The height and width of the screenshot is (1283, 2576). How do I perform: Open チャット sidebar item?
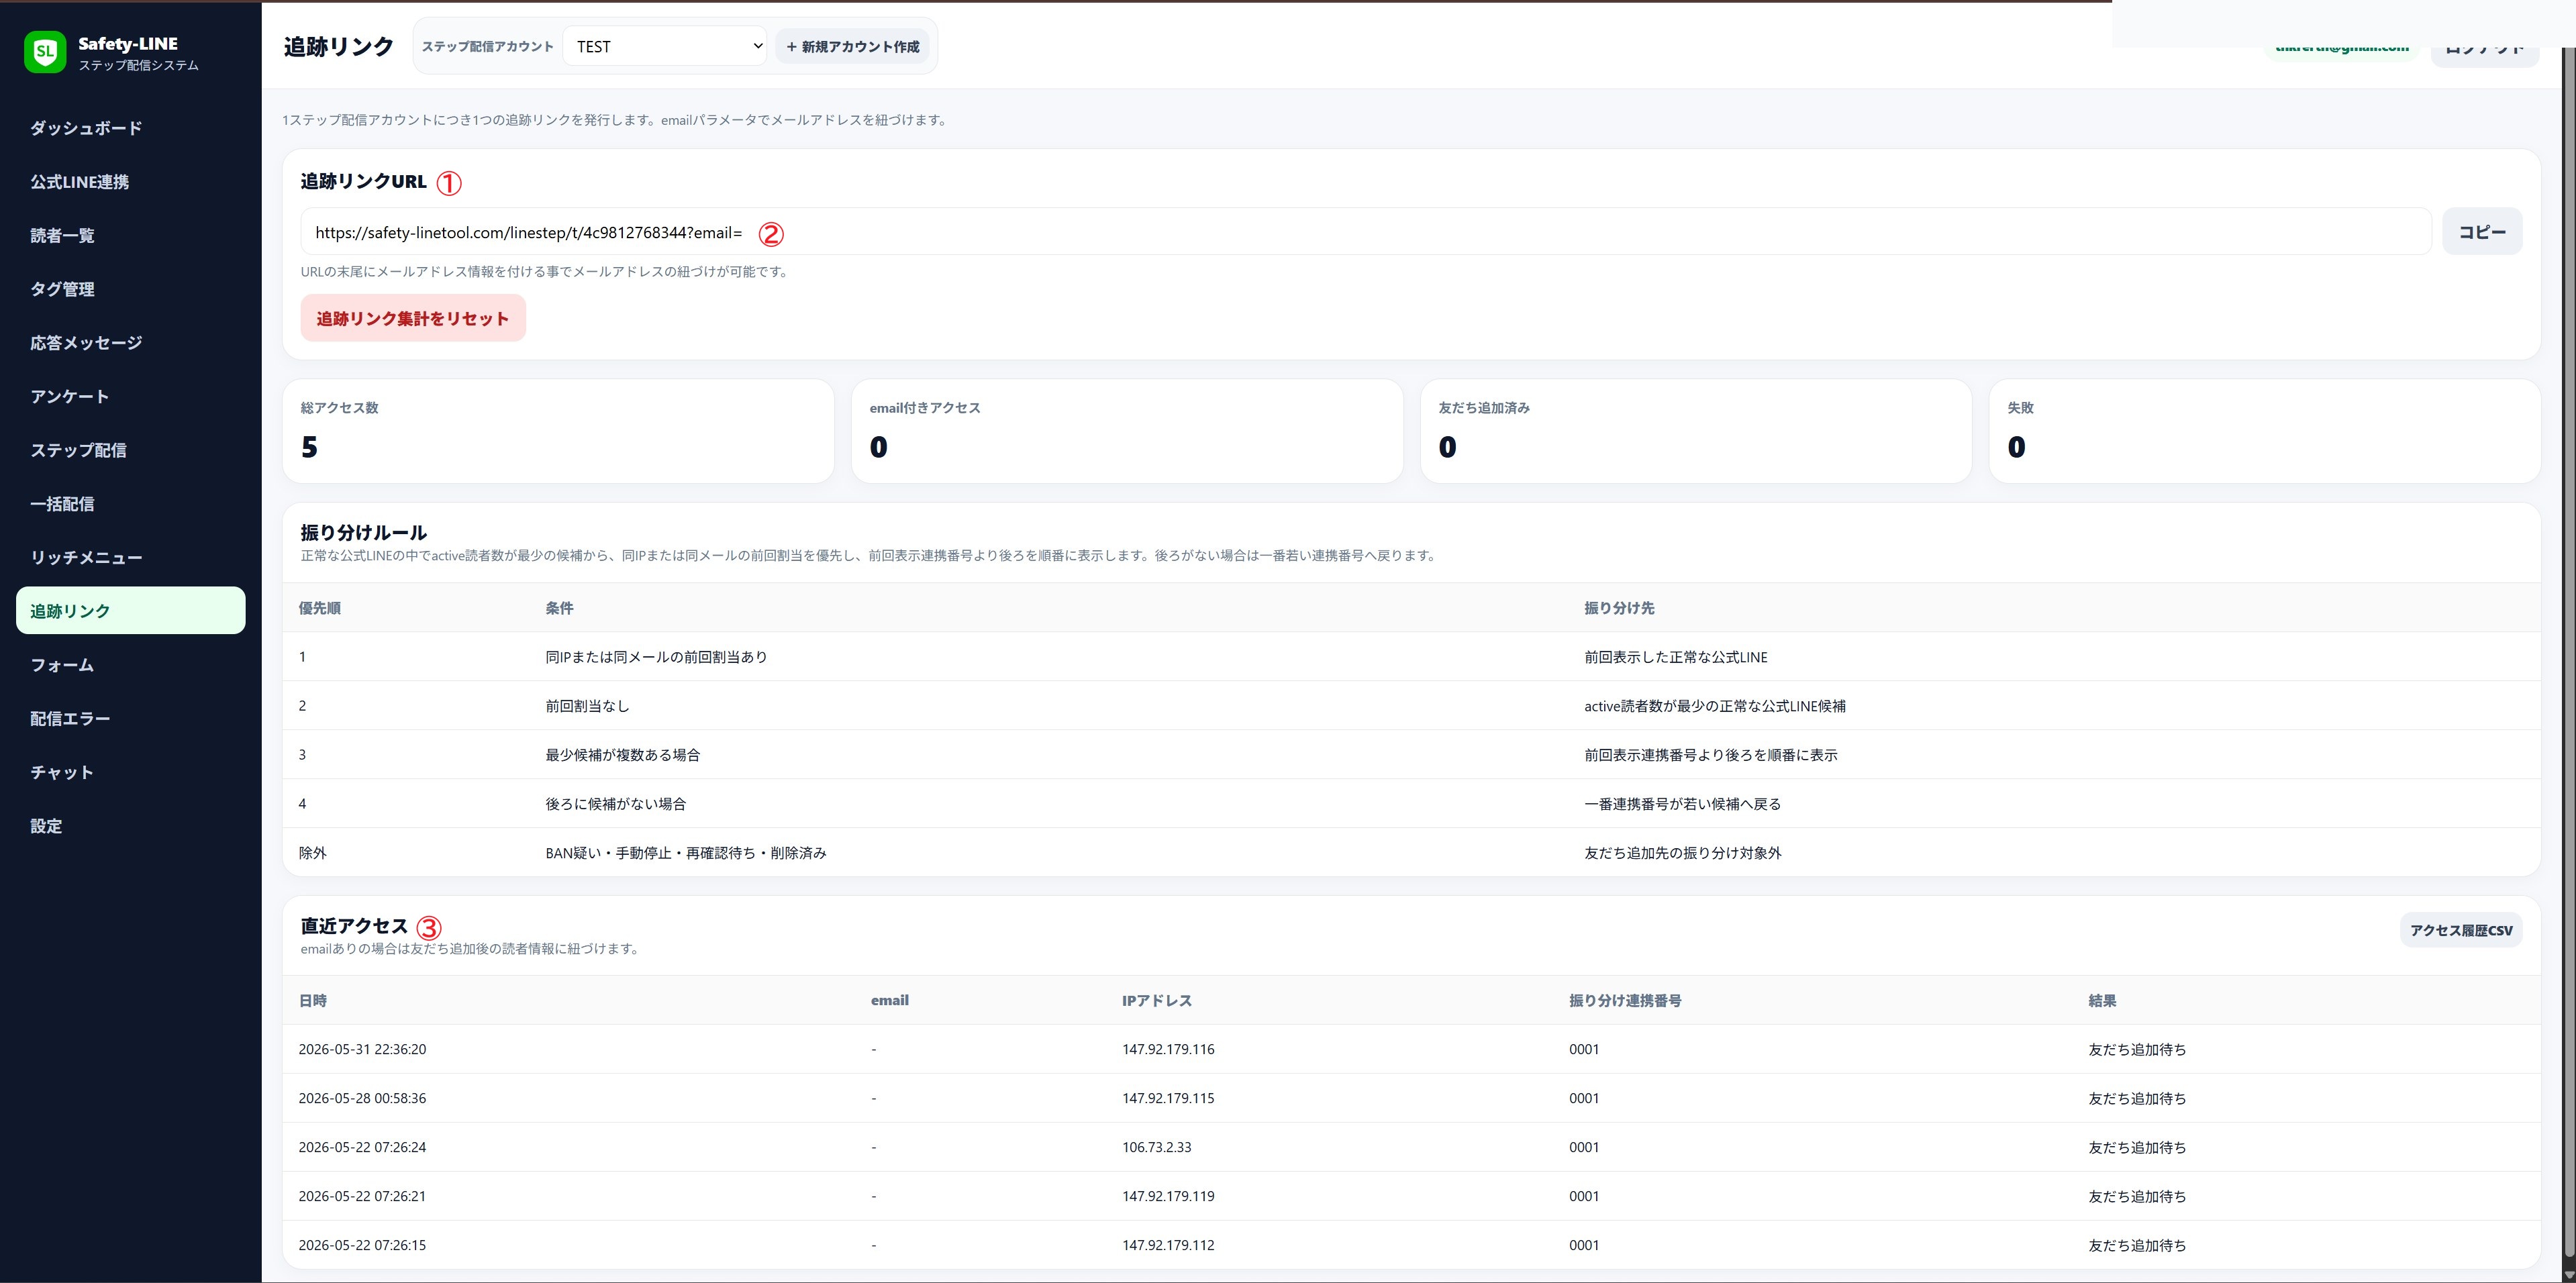pyautogui.click(x=130, y=772)
